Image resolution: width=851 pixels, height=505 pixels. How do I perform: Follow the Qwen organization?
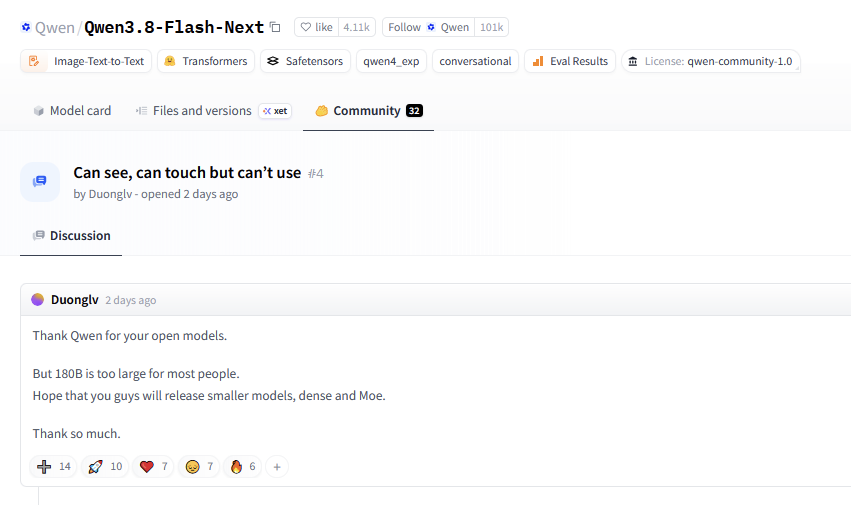tap(428, 27)
